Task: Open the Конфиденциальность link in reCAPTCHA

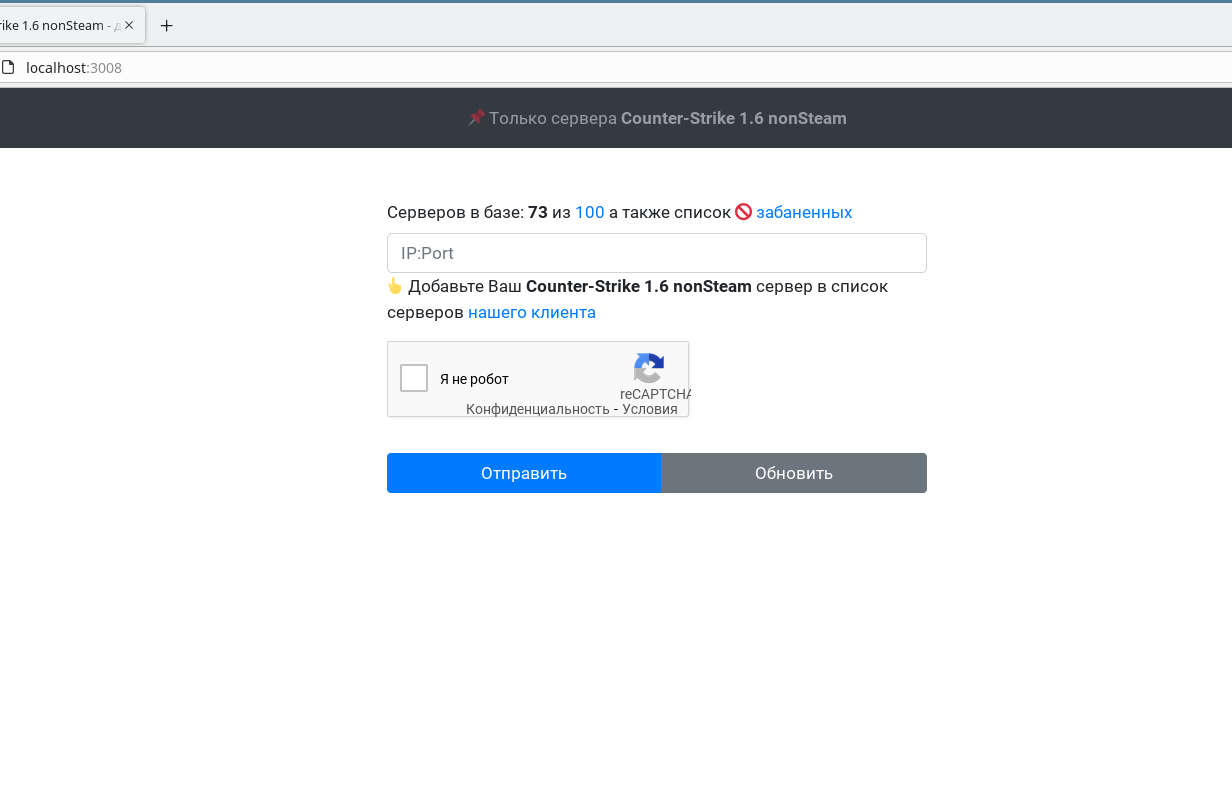Action: coord(537,409)
